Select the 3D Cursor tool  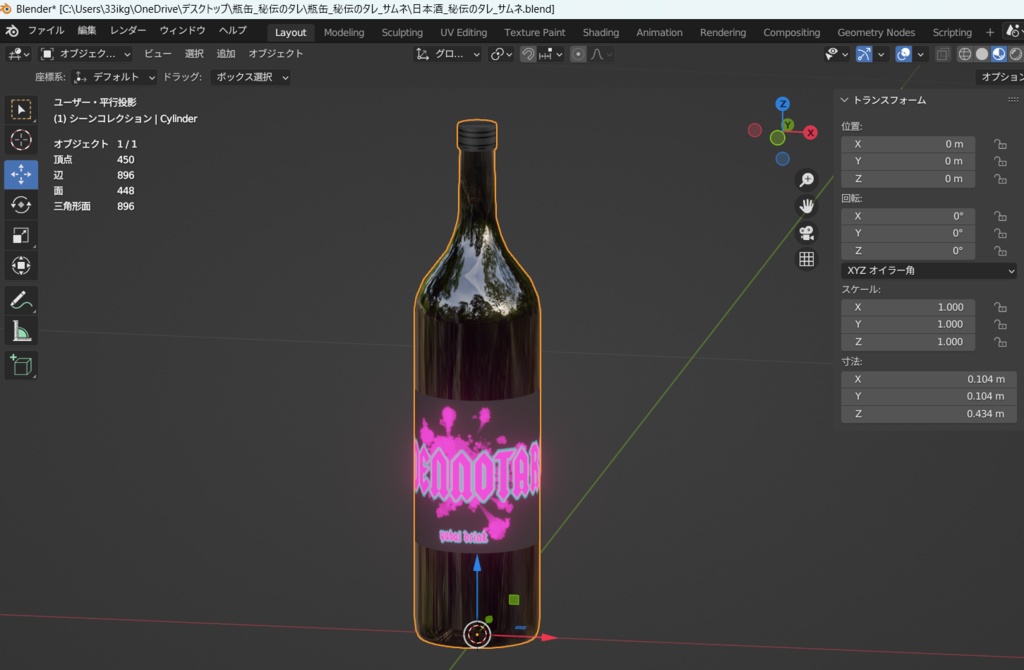point(21,140)
